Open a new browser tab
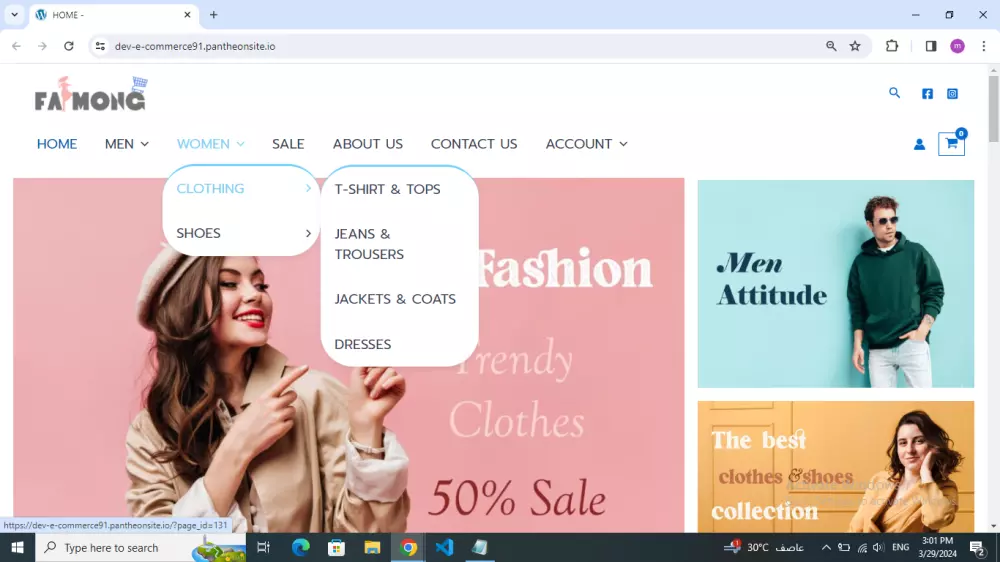 tap(214, 15)
